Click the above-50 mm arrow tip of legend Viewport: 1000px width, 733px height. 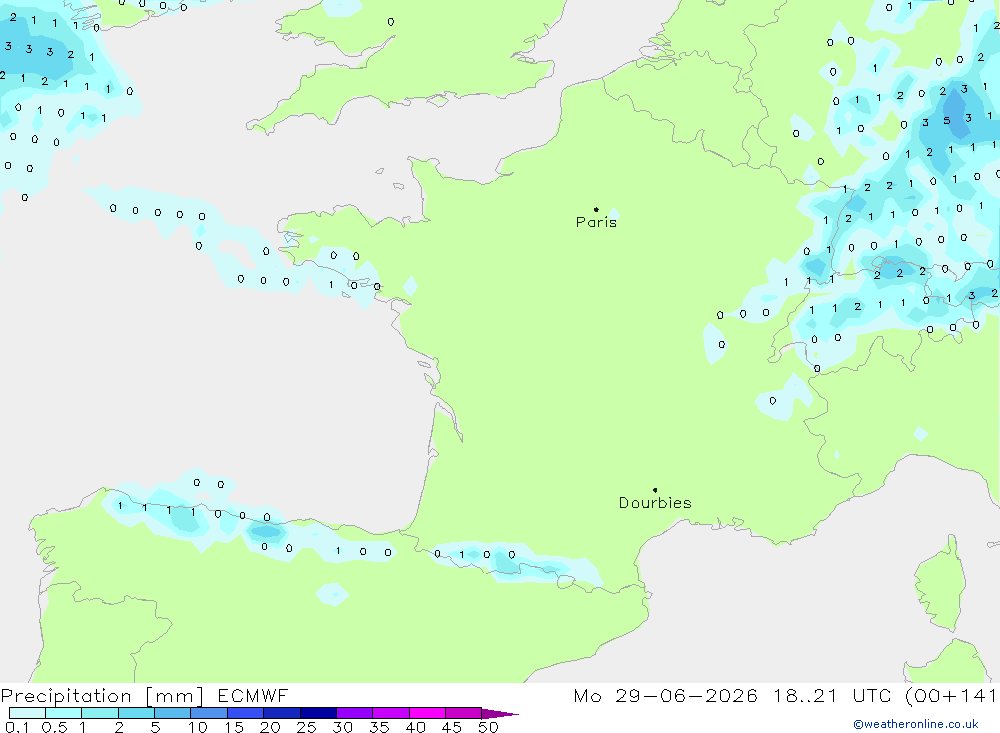(500, 713)
